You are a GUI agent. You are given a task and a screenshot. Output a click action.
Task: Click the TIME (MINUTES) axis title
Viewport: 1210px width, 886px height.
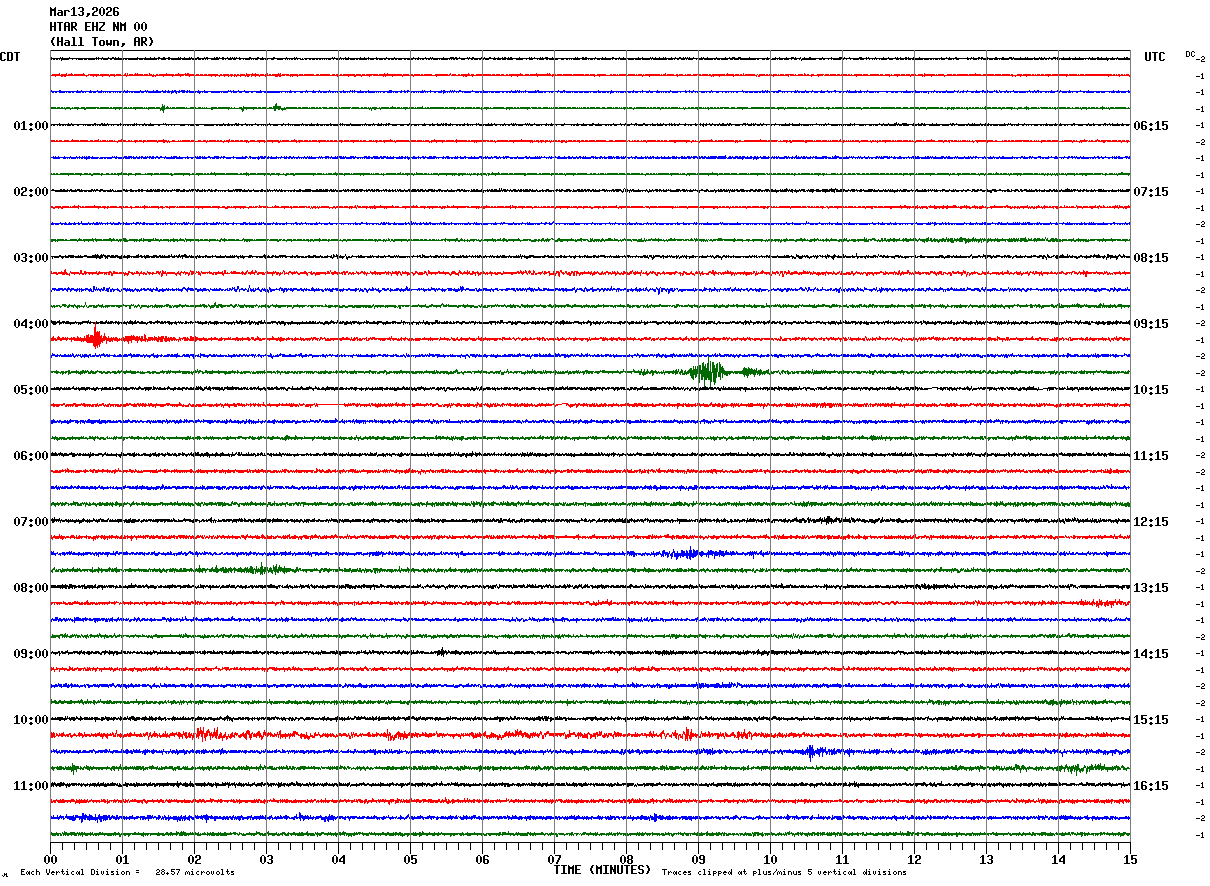602,870
